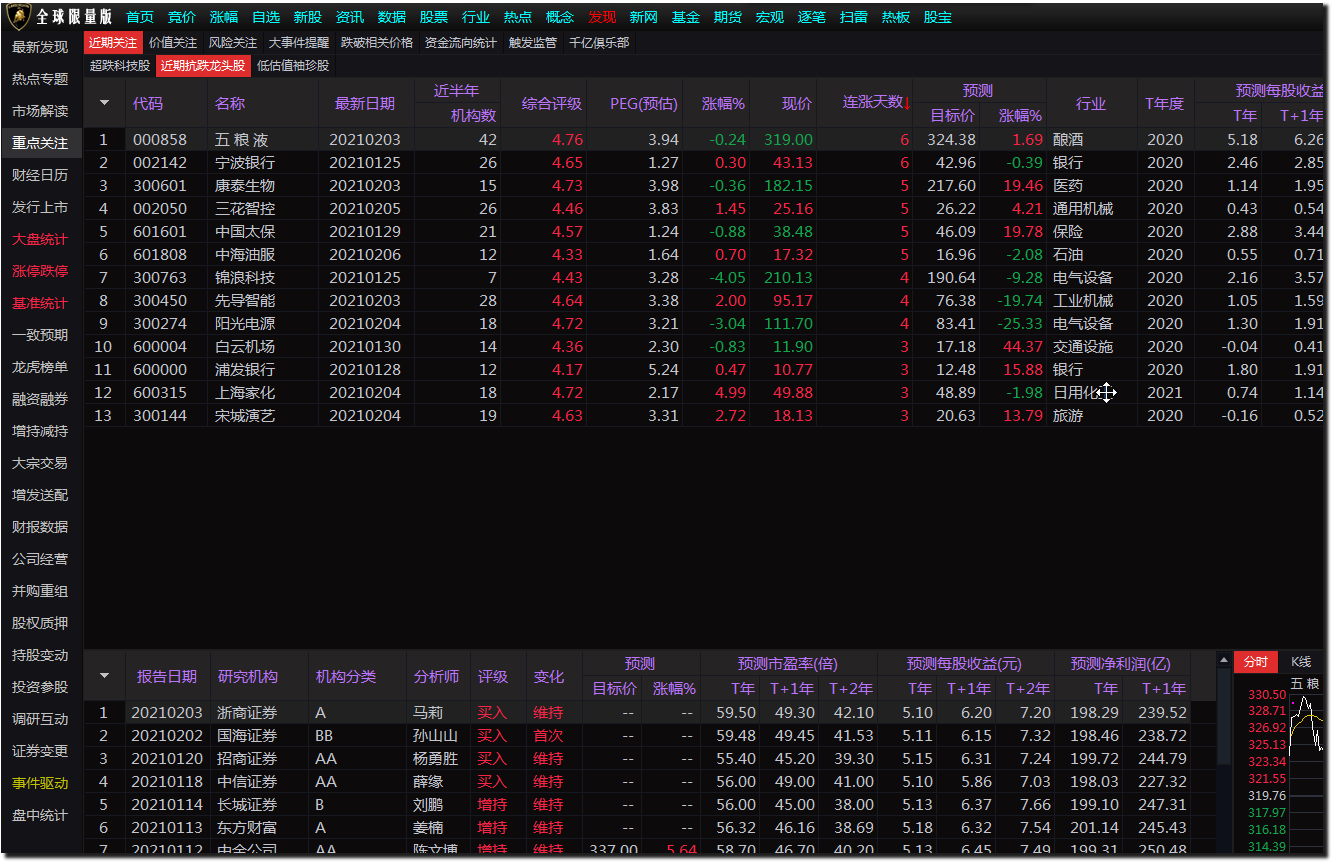Switch to the 触发监管 tab

(x=533, y=43)
